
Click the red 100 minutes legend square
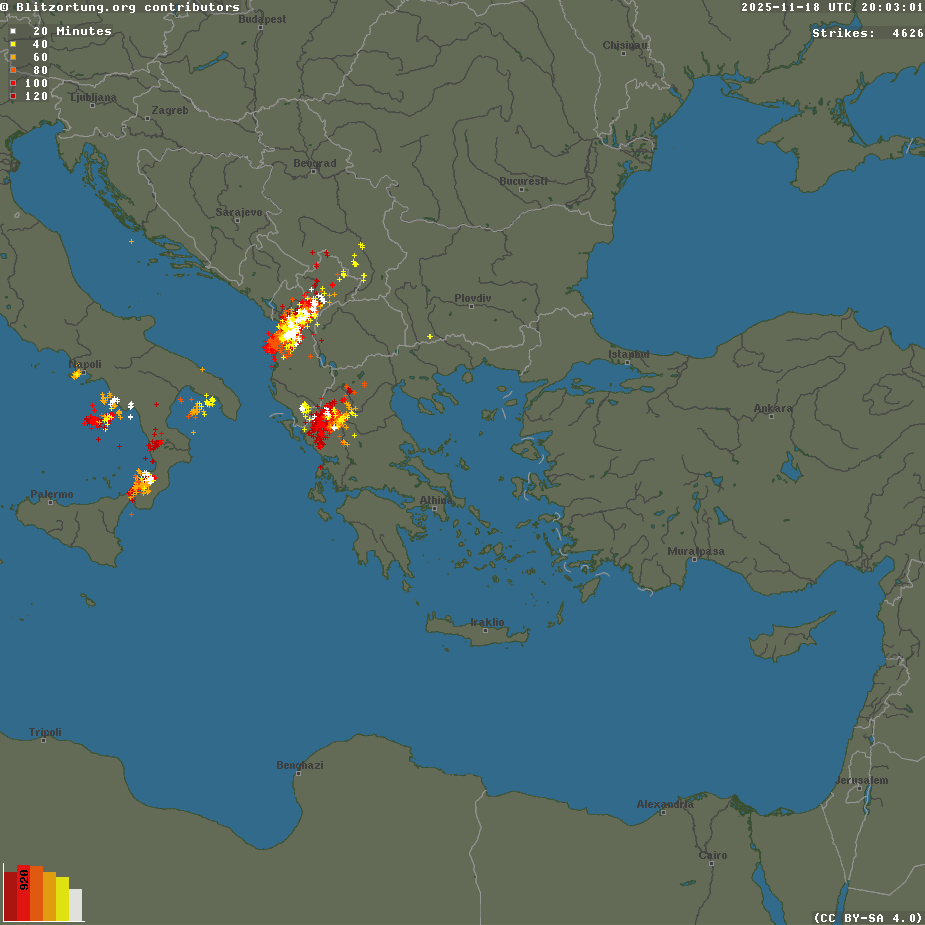[13, 84]
